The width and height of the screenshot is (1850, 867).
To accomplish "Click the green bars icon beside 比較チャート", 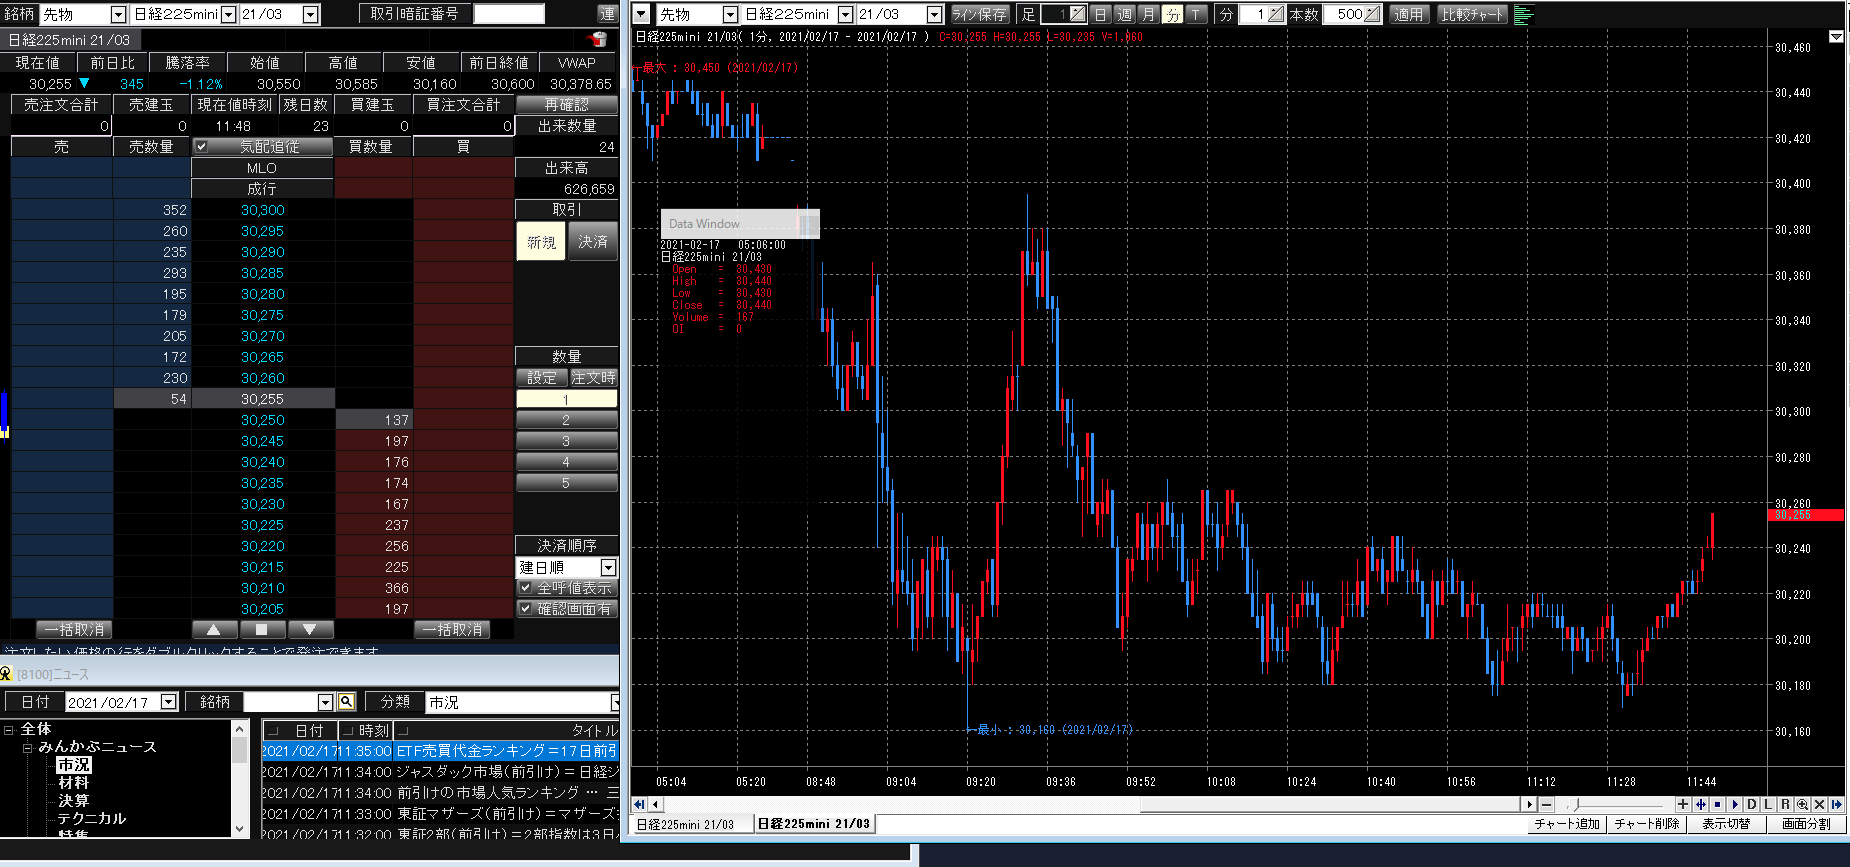I will pos(1524,15).
